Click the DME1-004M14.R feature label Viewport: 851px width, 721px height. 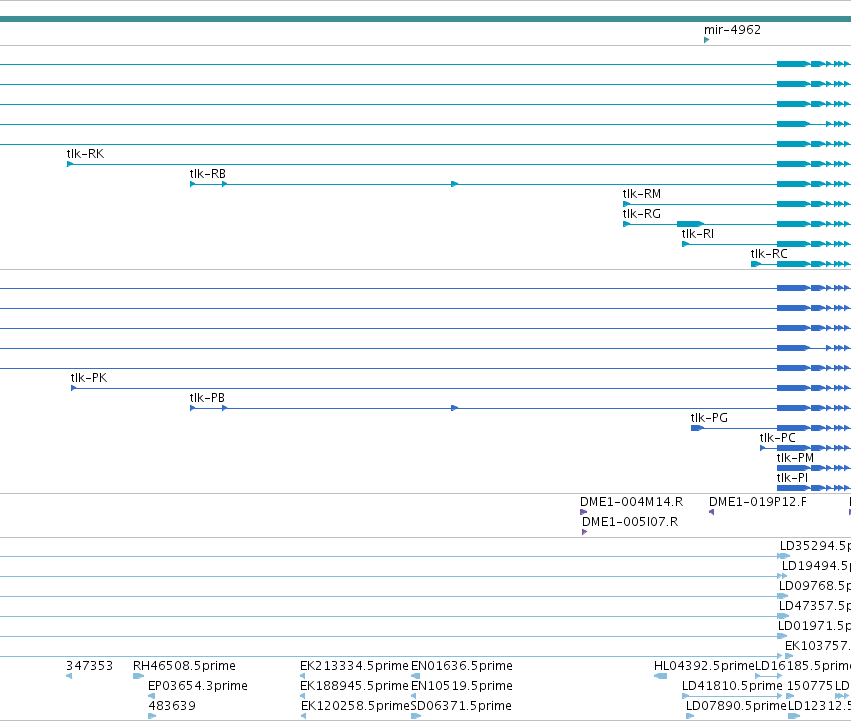631,502
